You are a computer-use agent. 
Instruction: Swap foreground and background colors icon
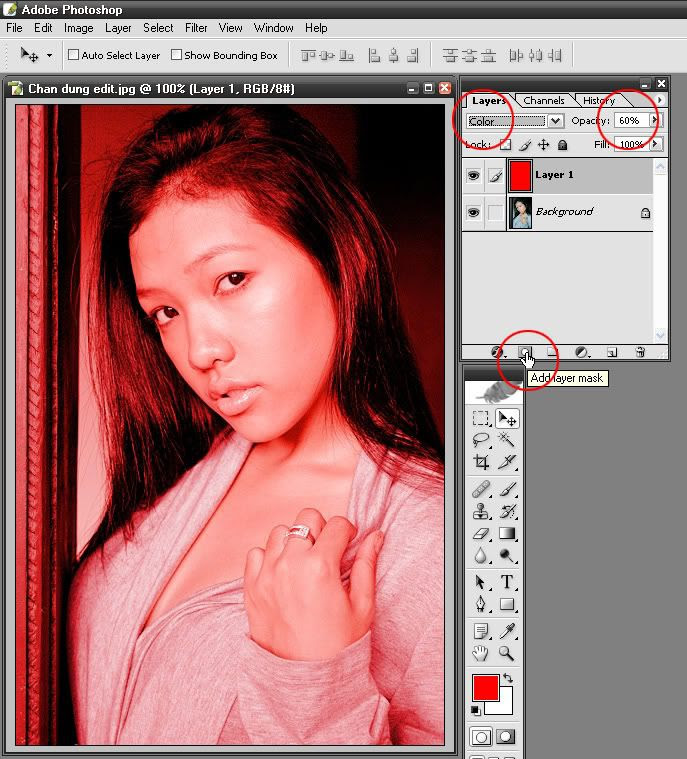[507, 678]
